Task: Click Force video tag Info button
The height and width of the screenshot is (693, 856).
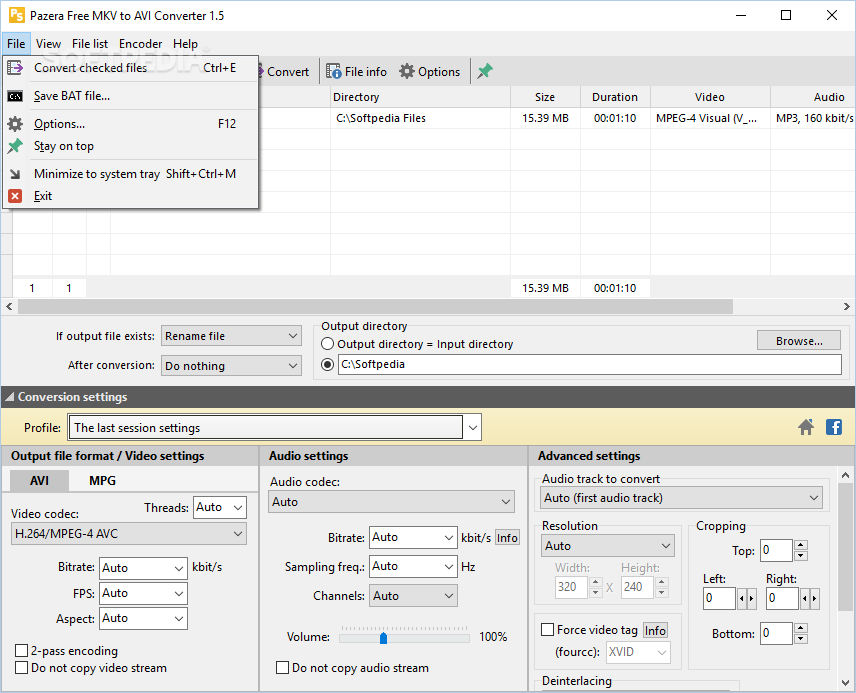Action: [655, 631]
